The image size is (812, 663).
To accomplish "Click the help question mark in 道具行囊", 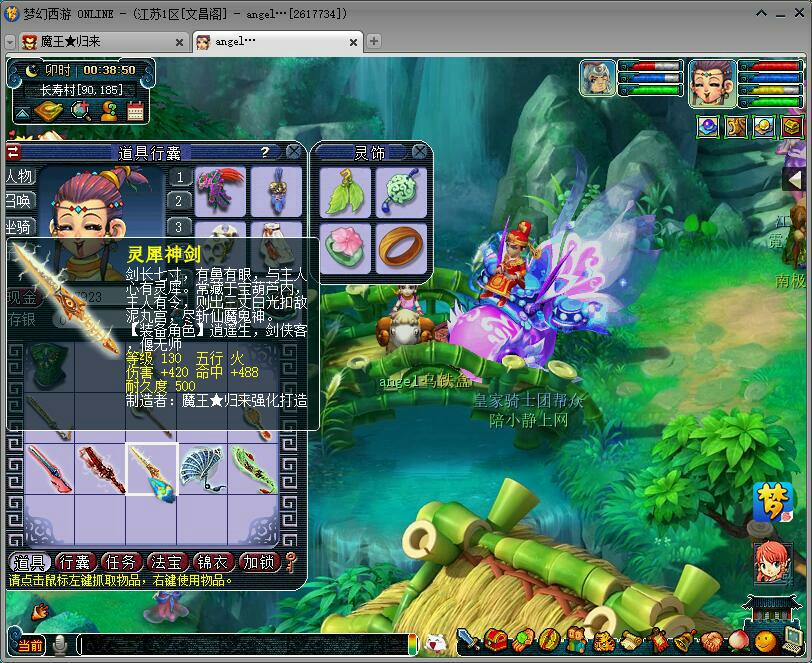I will [x=265, y=151].
